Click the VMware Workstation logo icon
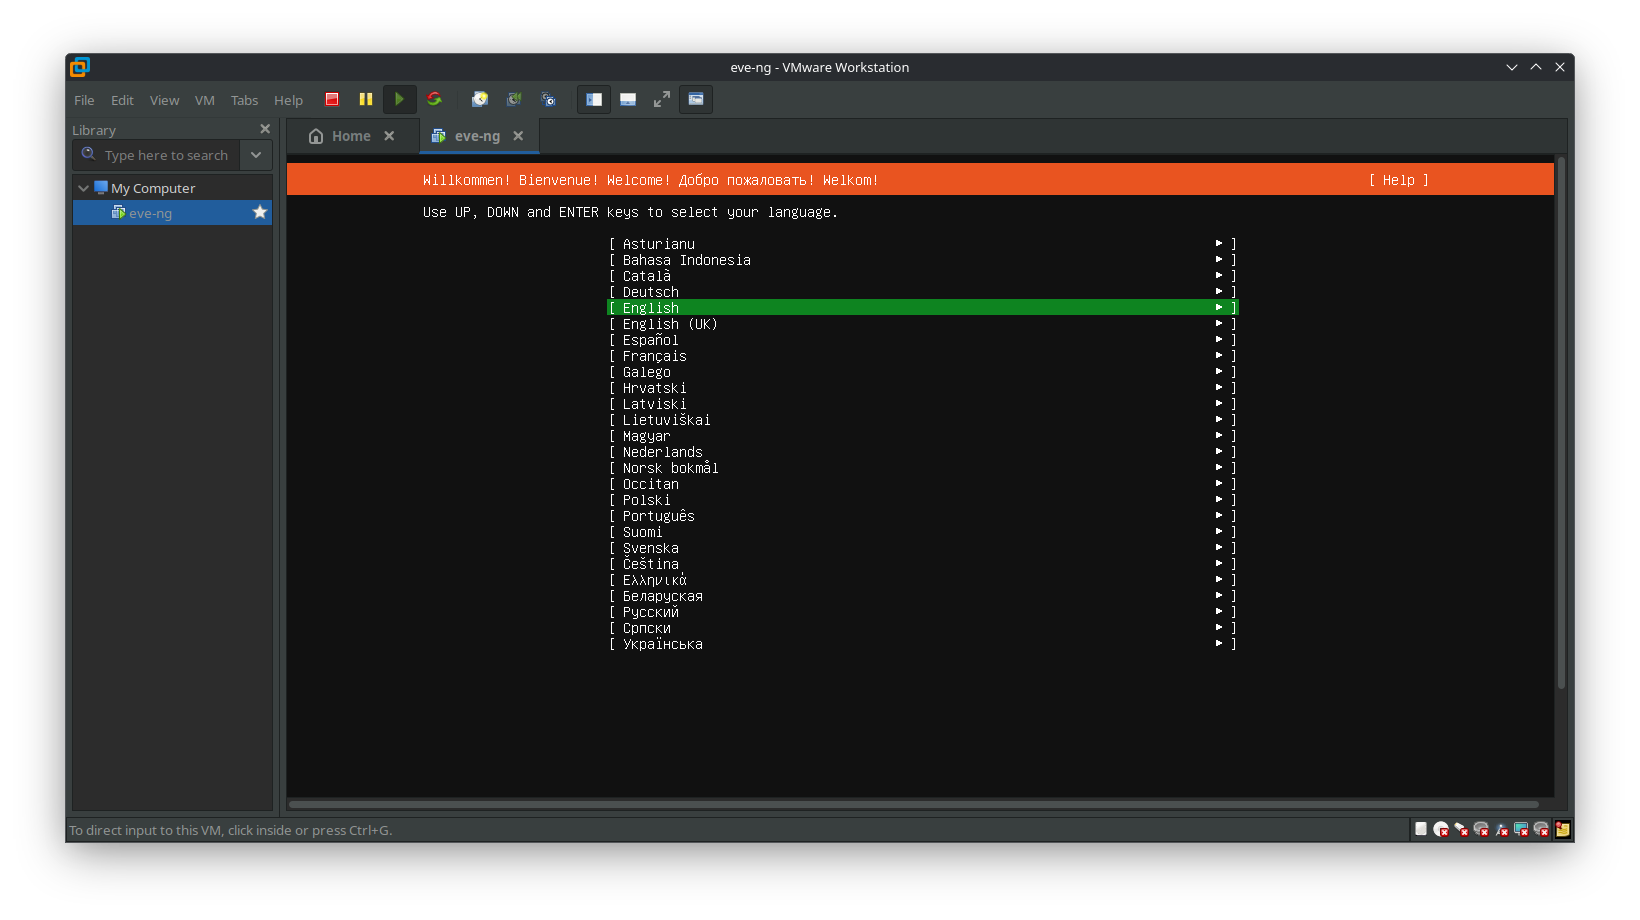1640x920 pixels. click(80, 67)
